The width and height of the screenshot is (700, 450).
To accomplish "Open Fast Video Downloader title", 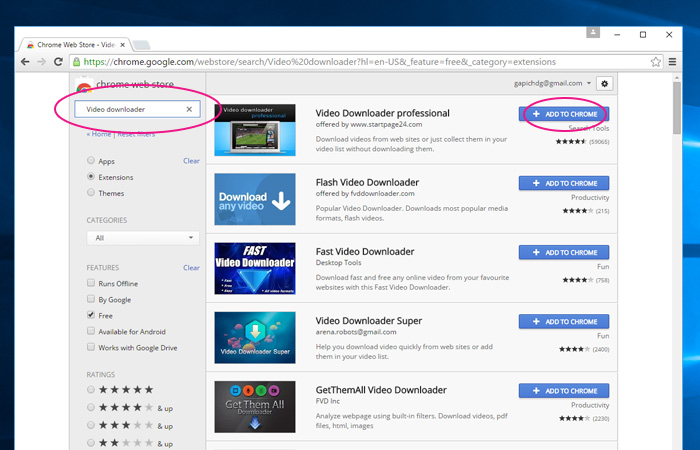I will click(365, 251).
